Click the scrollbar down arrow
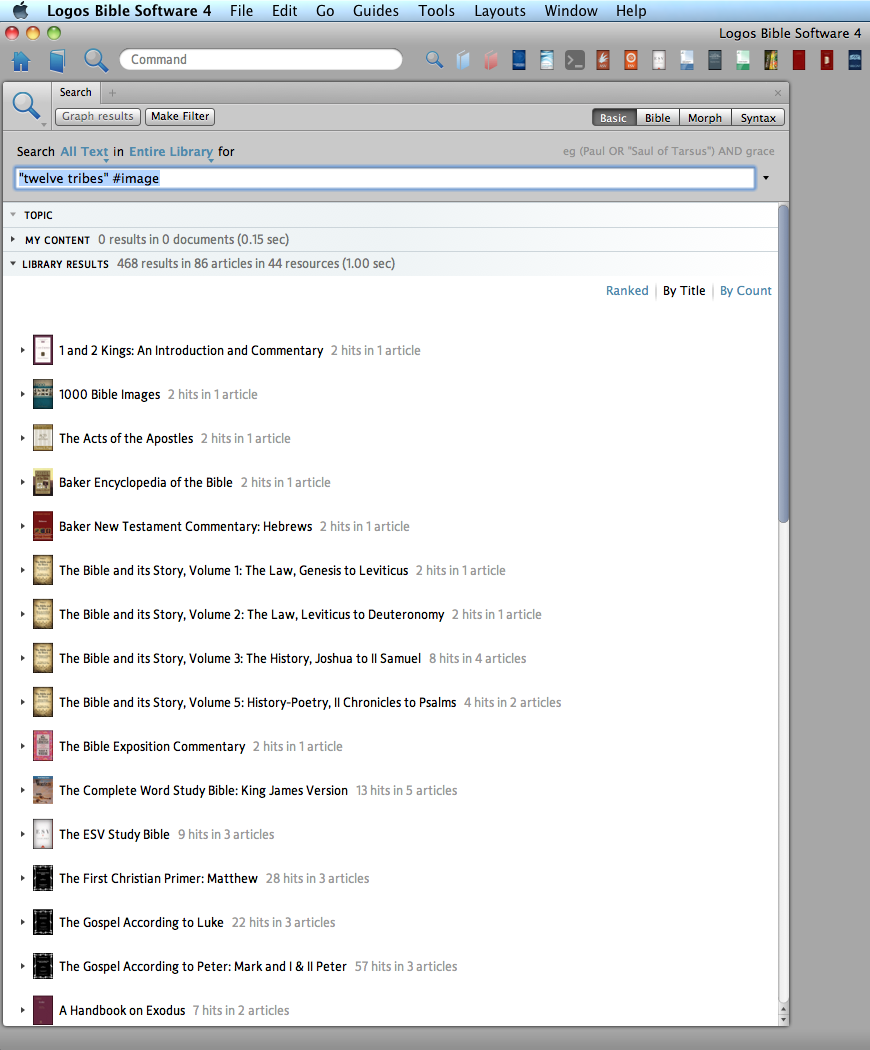Screen dimensions: 870x1050 (x=783, y=1020)
